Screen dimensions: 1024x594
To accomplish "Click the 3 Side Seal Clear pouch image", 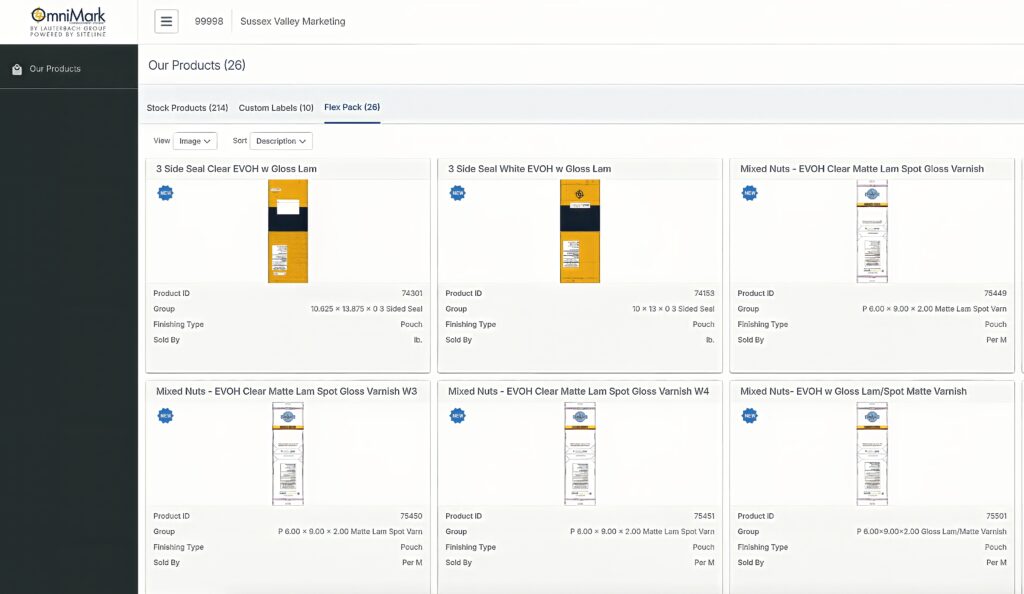I will point(288,232).
